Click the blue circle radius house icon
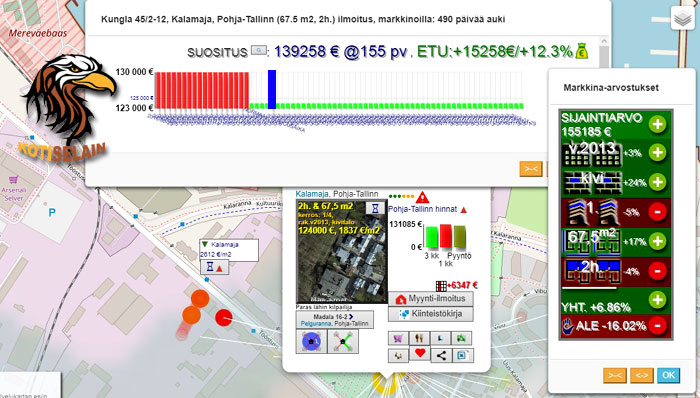 click(x=311, y=342)
